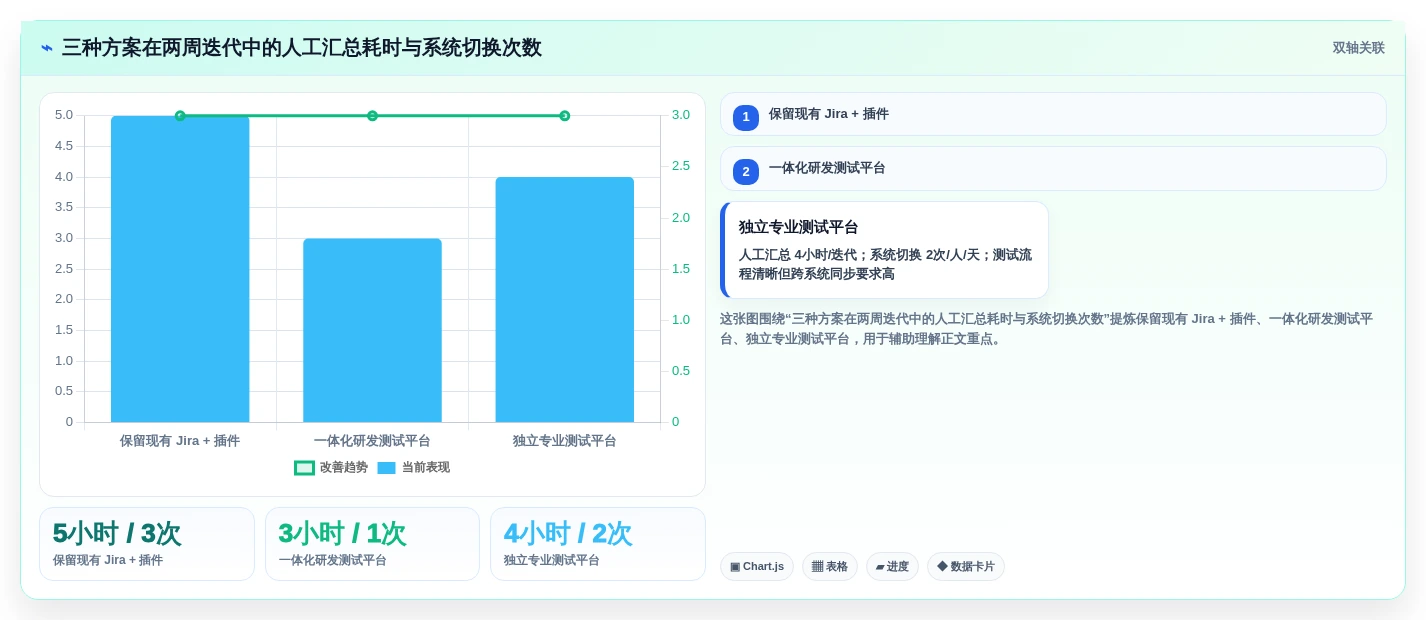Click the x-axis label 一体化研发测试平台
Image resolution: width=1426 pixels, height=620 pixels.
(x=372, y=441)
